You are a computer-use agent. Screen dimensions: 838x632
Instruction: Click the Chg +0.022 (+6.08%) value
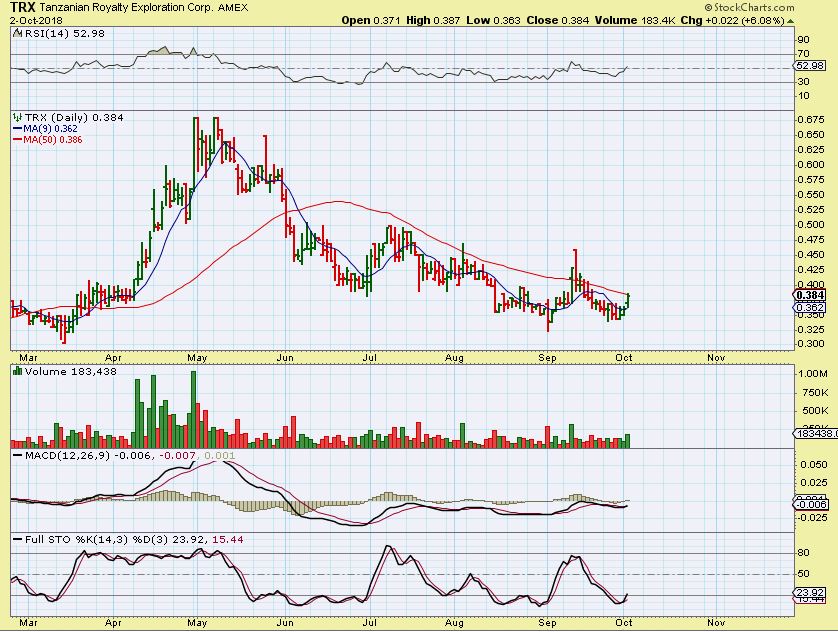[733, 20]
